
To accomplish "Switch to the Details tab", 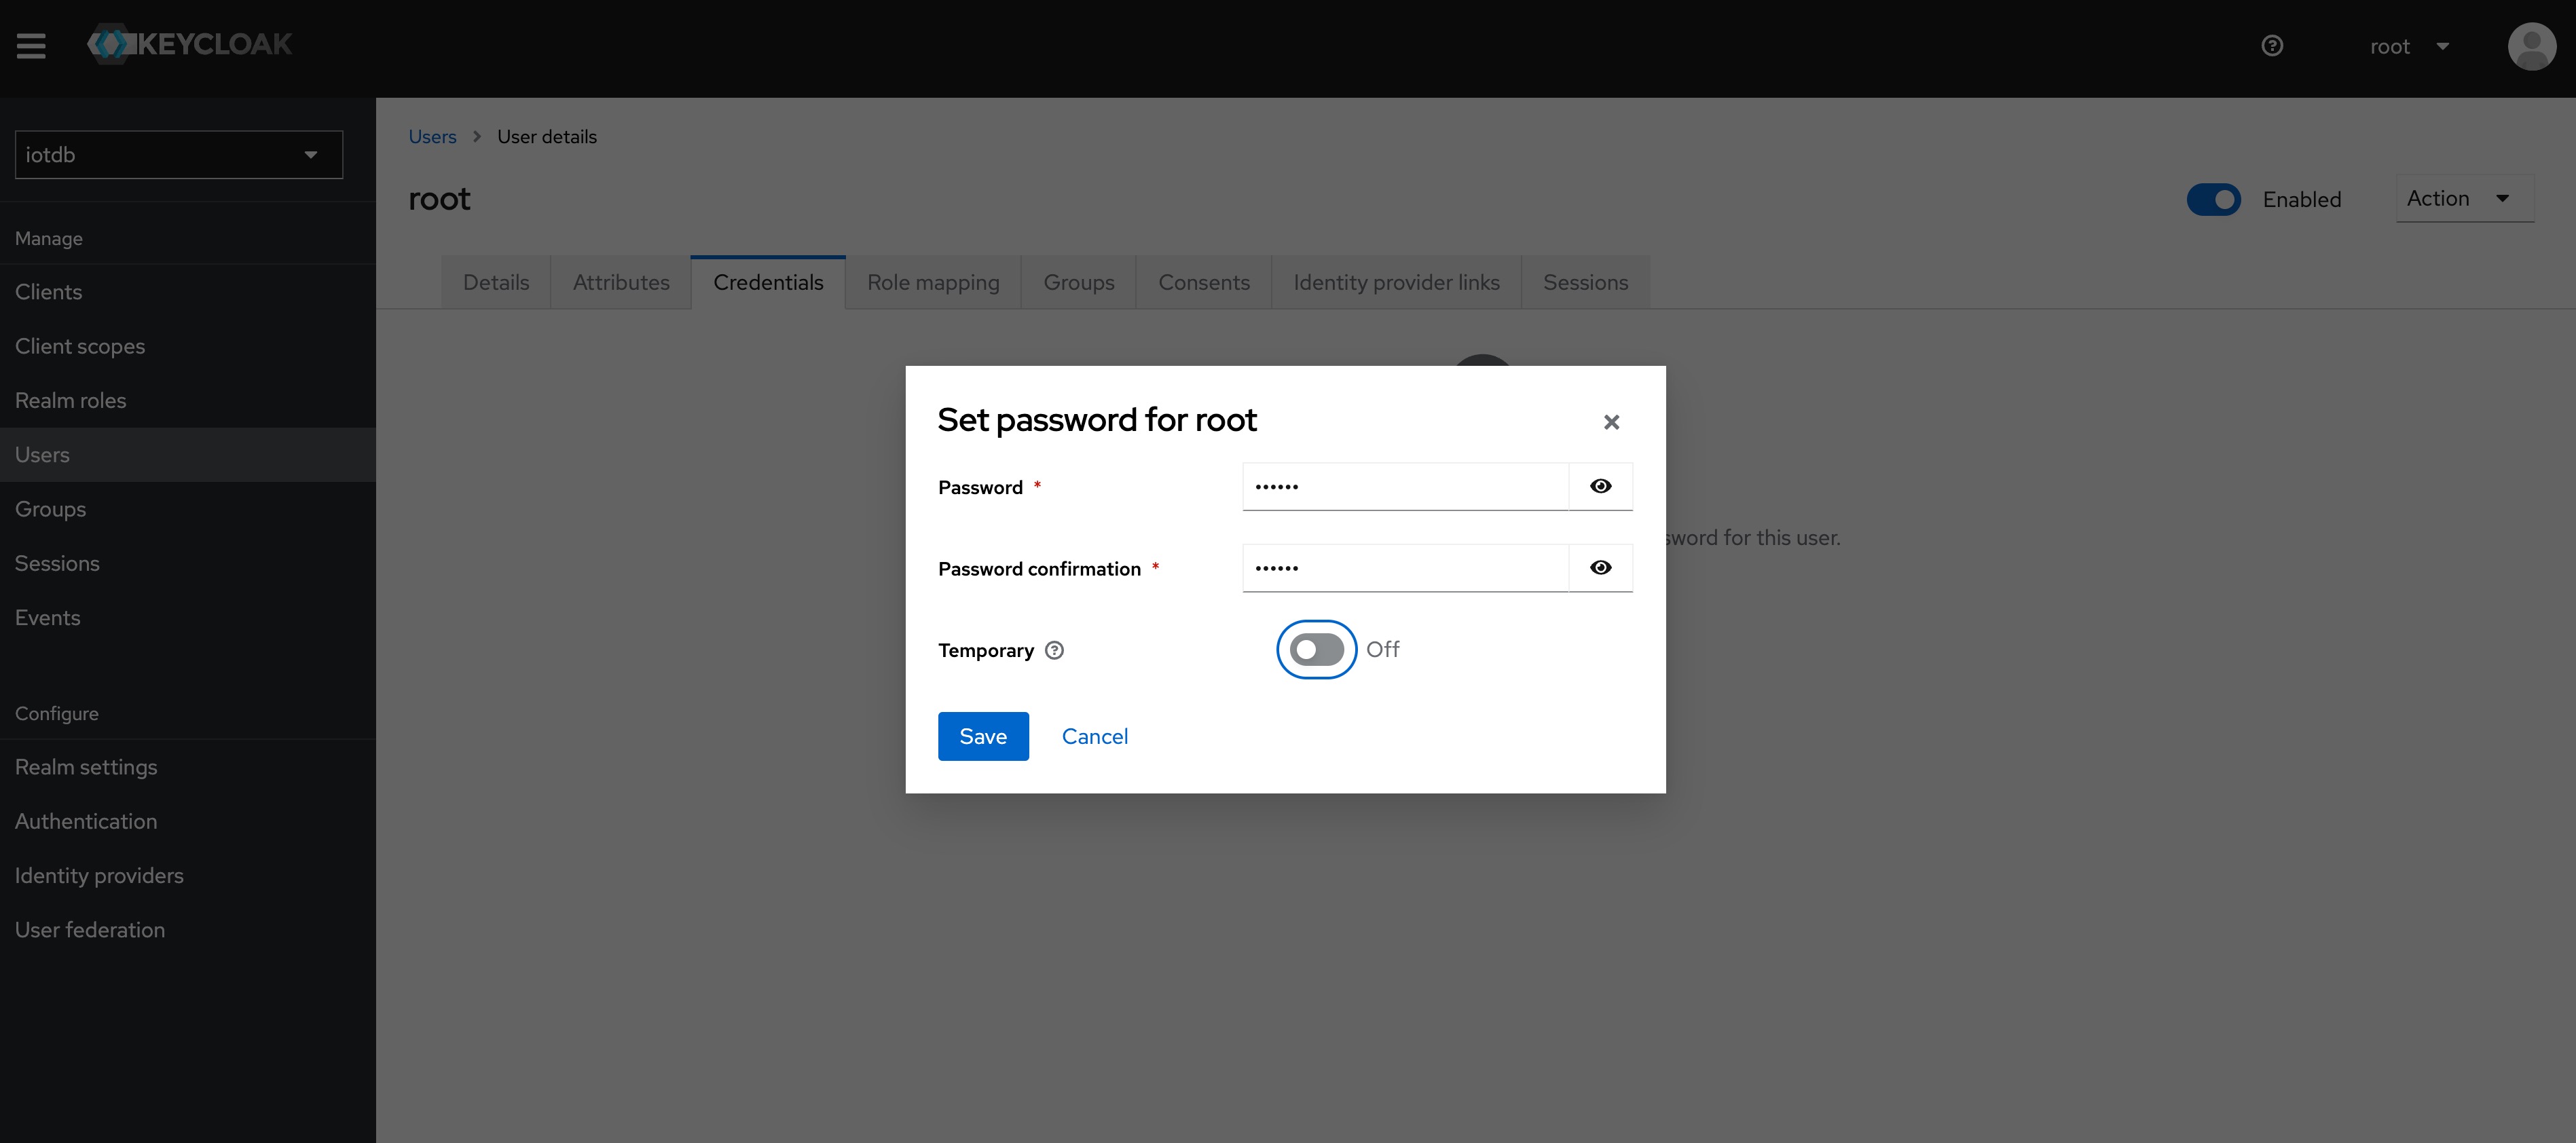I will 494,281.
